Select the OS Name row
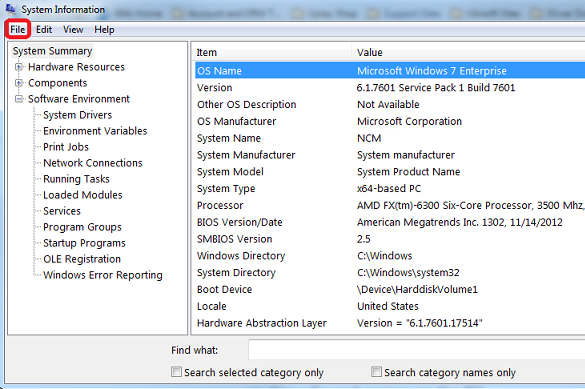 coord(390,71)
